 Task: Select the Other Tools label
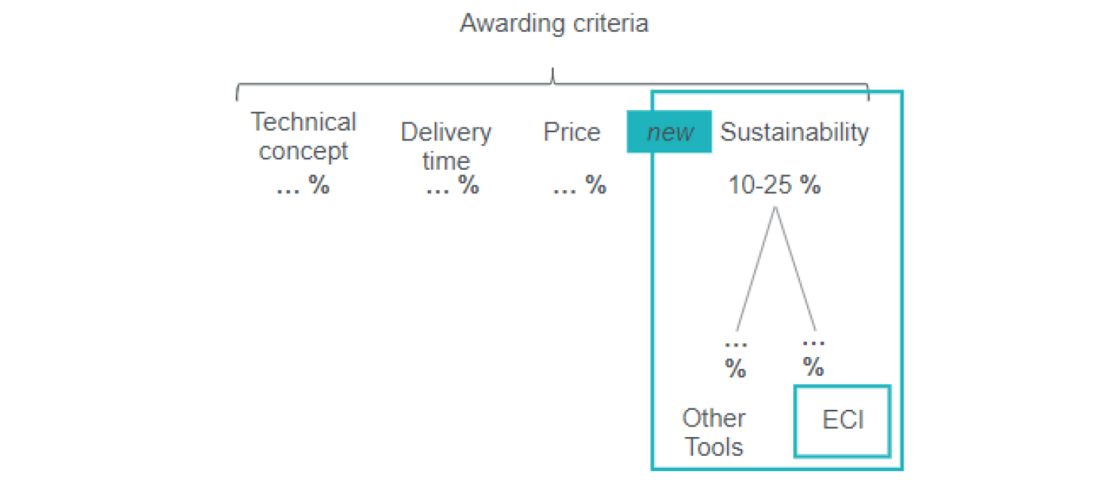point(714,432)
